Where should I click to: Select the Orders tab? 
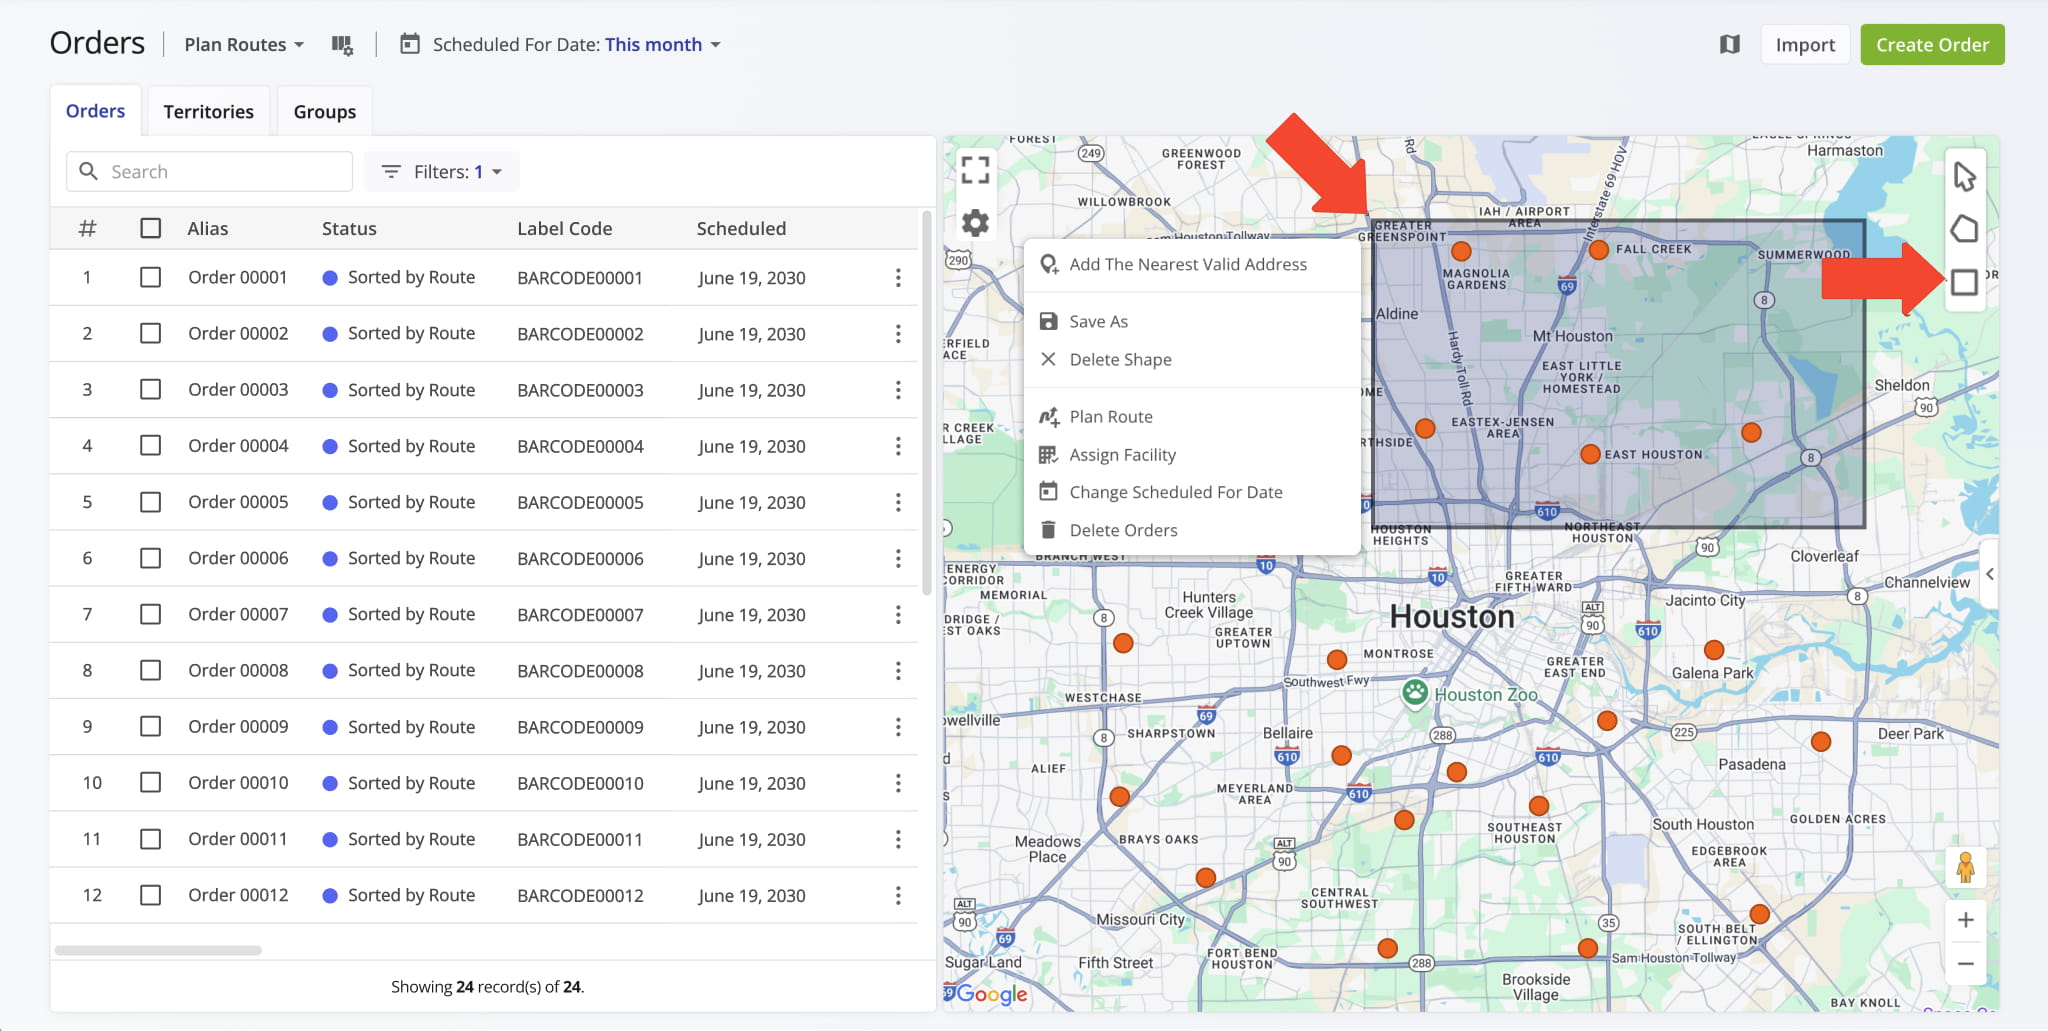pos(96,111)
